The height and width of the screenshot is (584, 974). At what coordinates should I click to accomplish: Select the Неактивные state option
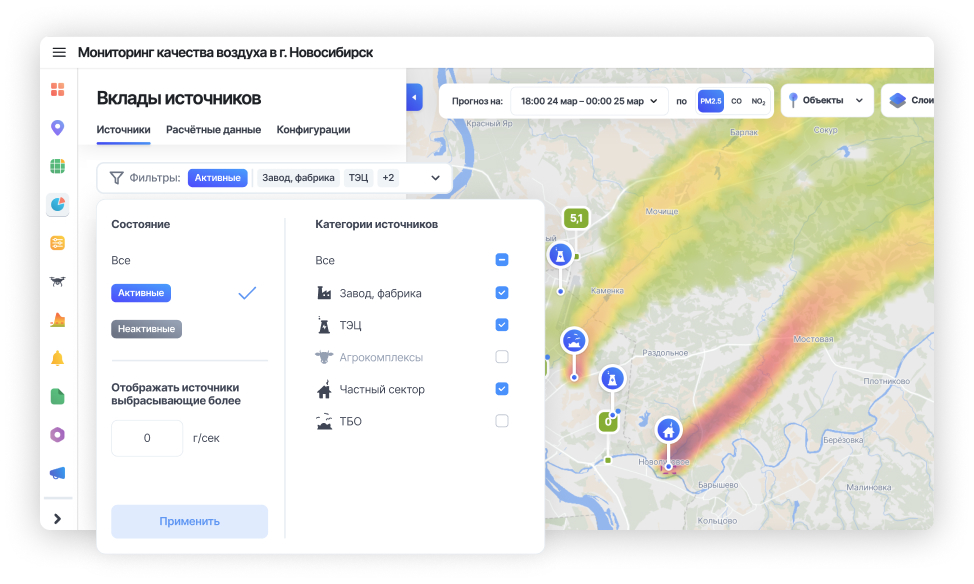pos(146,329)
